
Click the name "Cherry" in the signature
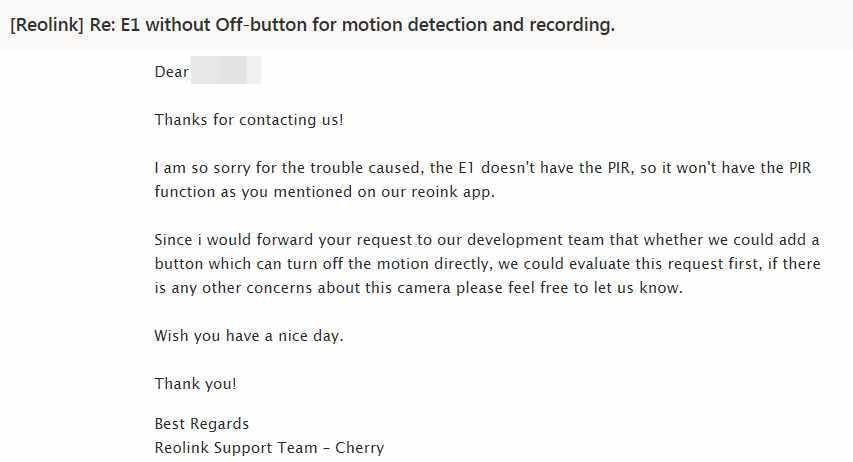(x=359, y=448)
